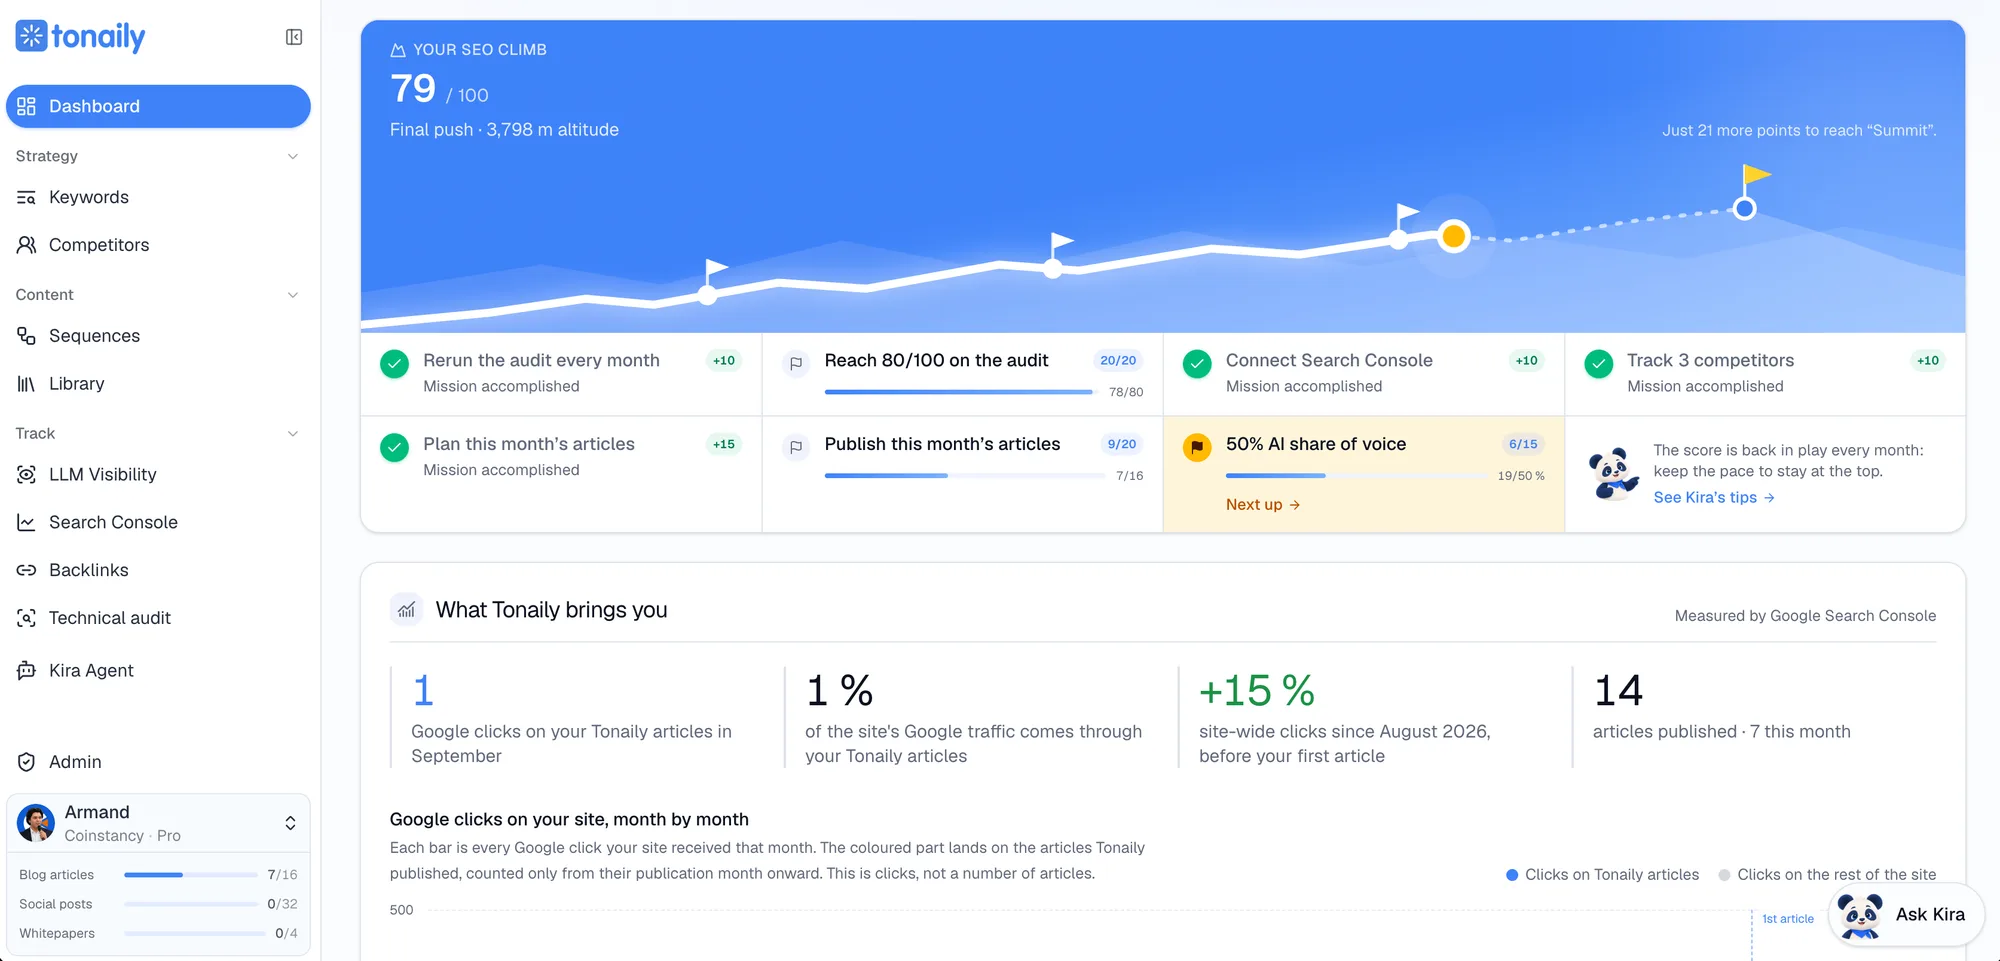Click the Next up link

tap(1263, 505)
